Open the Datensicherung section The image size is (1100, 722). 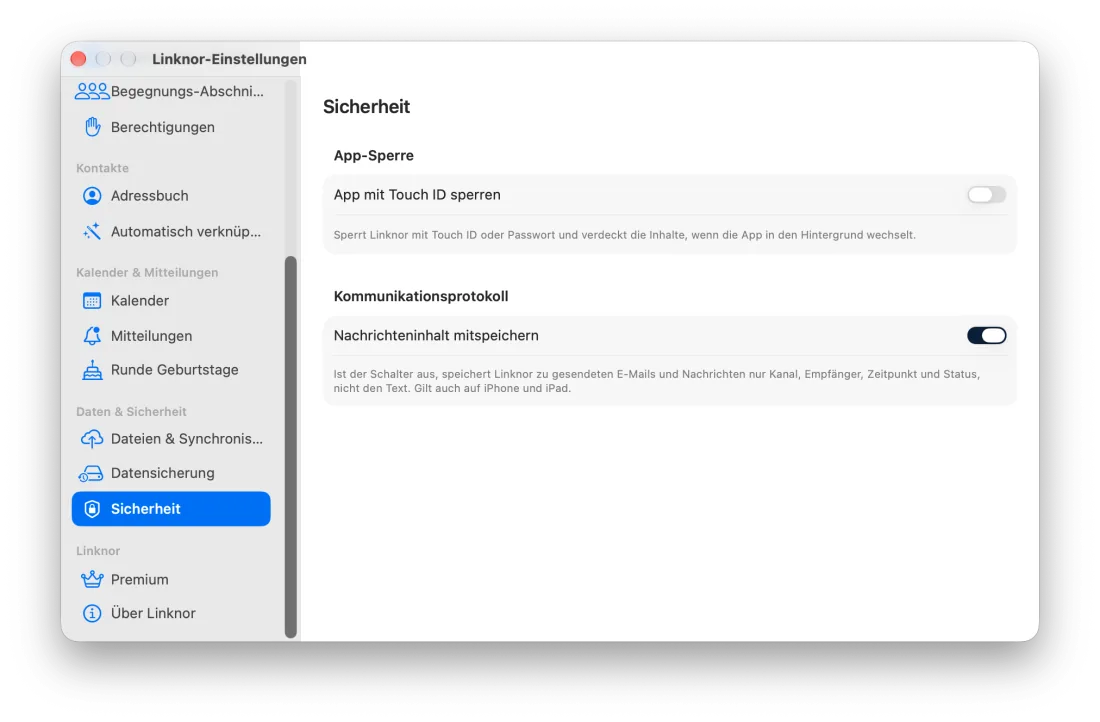[x=171, y=474]
